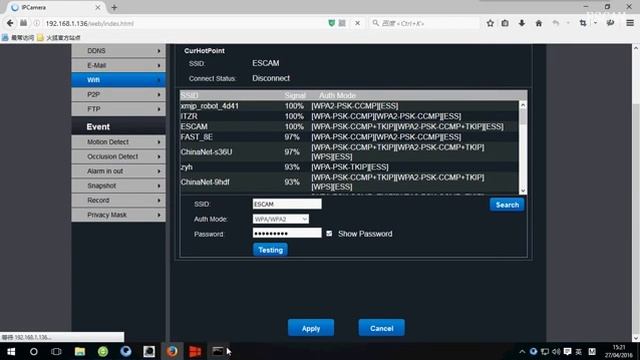Viewport: 640px width, 360px height.
Task: Click the browser search box
Action: (424, 23)
